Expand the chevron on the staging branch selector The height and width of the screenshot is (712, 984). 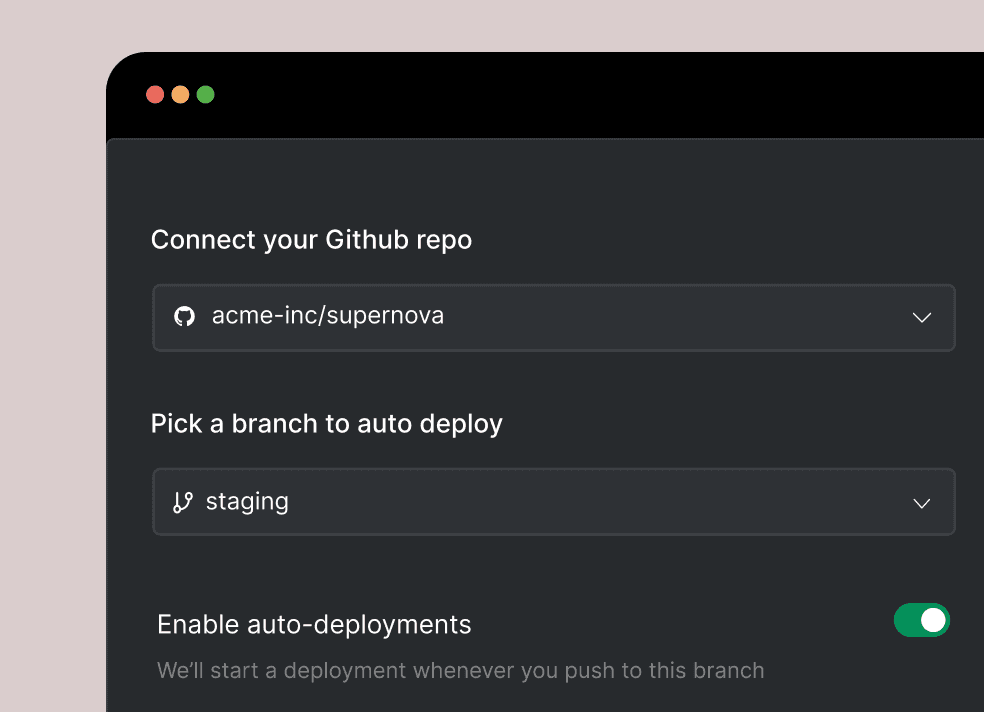921,503
